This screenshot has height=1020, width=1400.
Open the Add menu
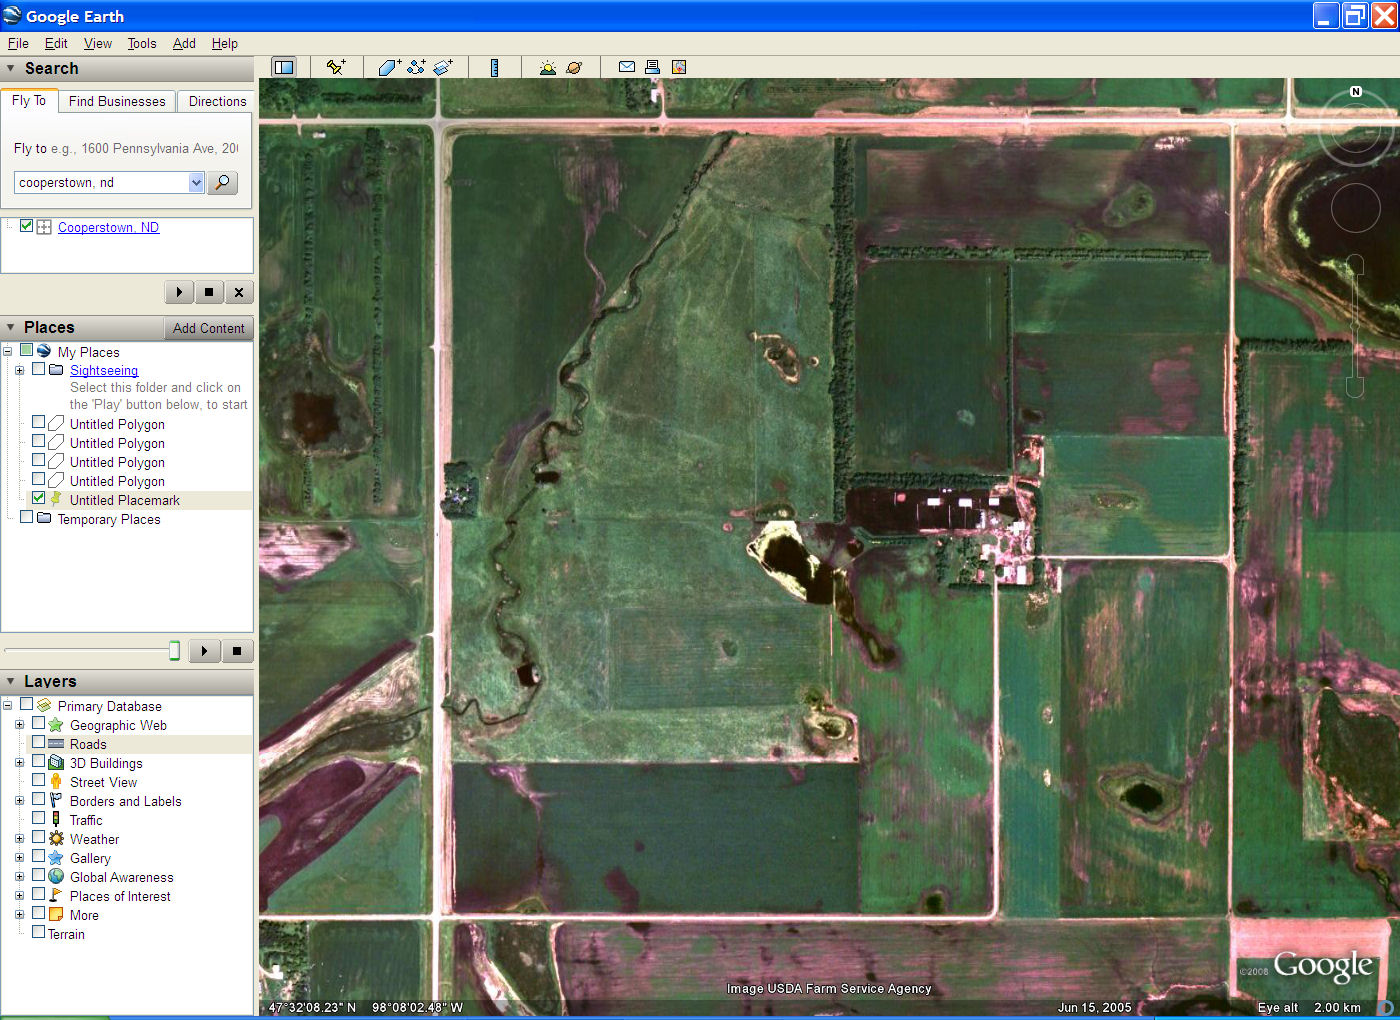tap(184, 43)
